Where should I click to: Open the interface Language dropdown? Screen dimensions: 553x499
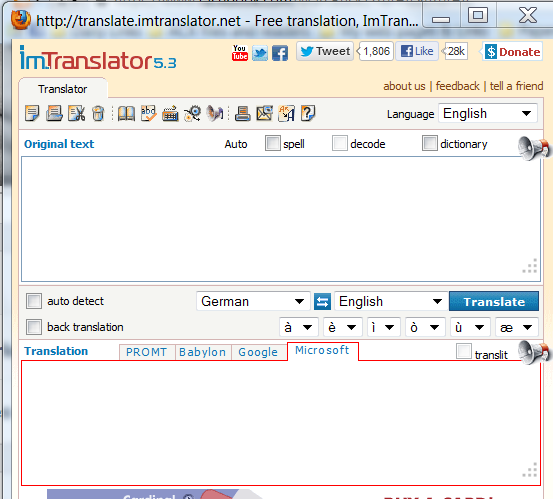click(x=488, y=114)
